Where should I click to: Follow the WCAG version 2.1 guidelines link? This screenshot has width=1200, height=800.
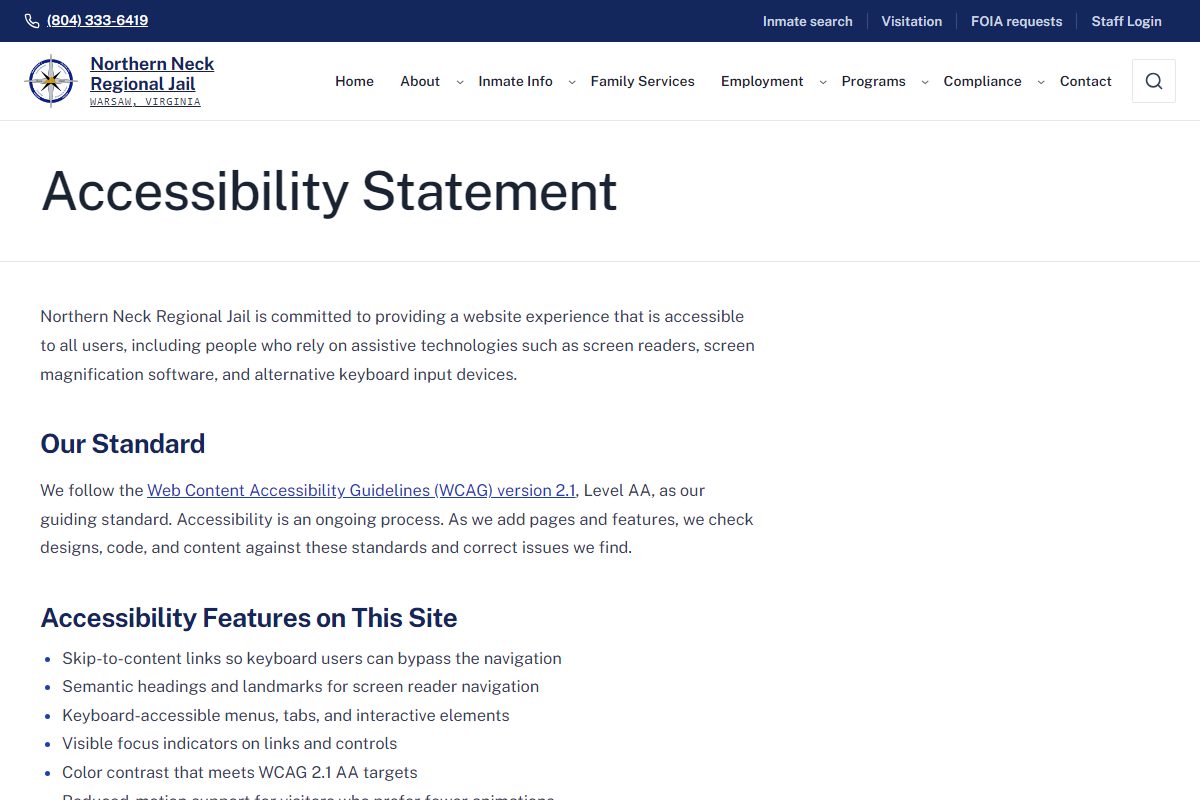(x=361, y=490)
